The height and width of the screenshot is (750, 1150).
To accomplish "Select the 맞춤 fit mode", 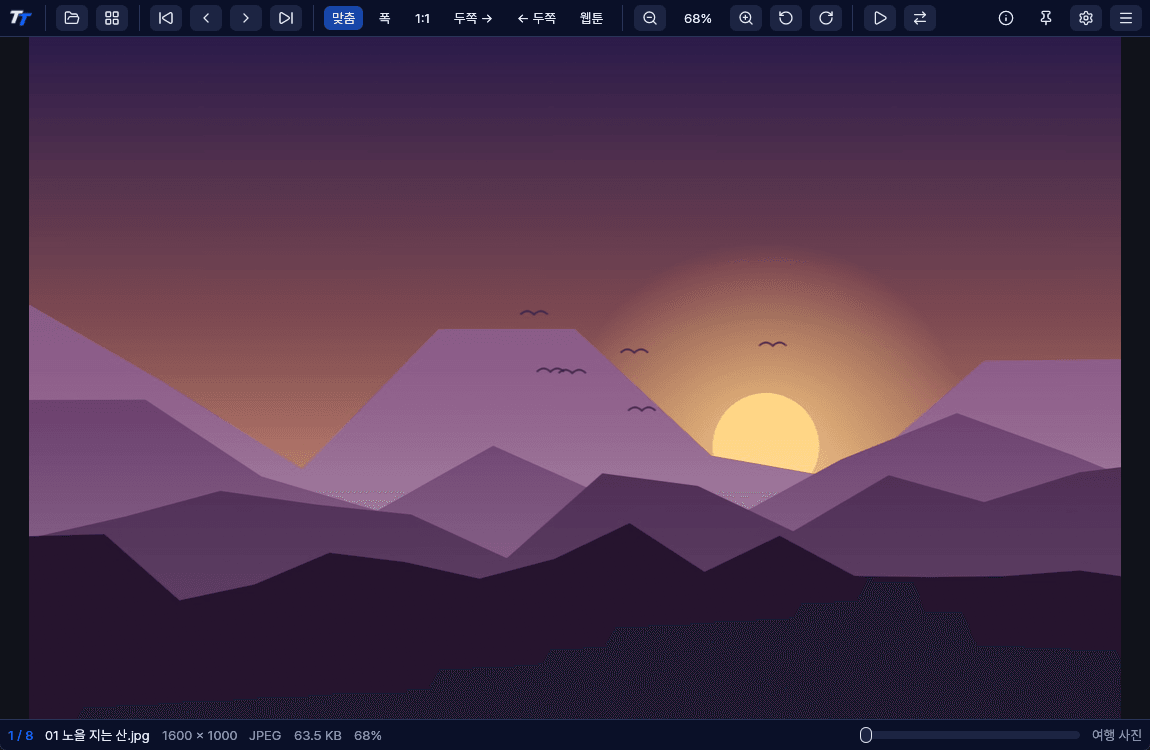I will coord(343,18).
